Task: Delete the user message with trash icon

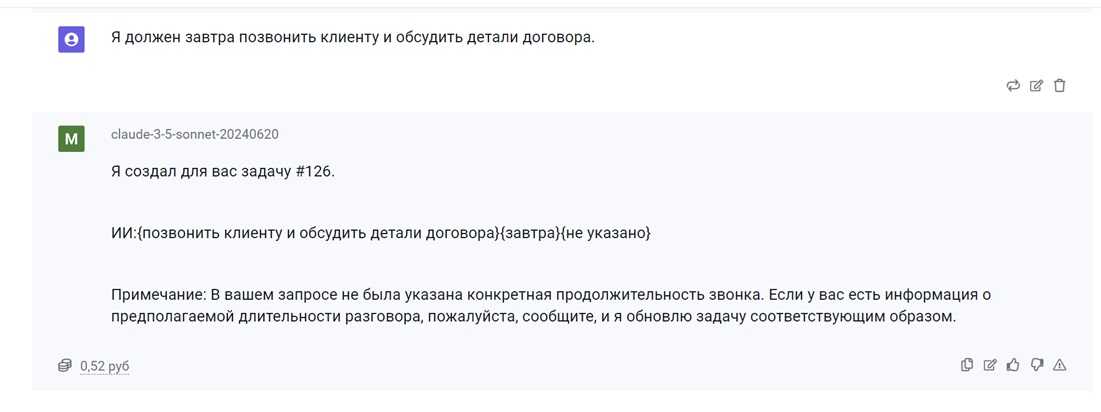Action: click(x=1060, y=86)
